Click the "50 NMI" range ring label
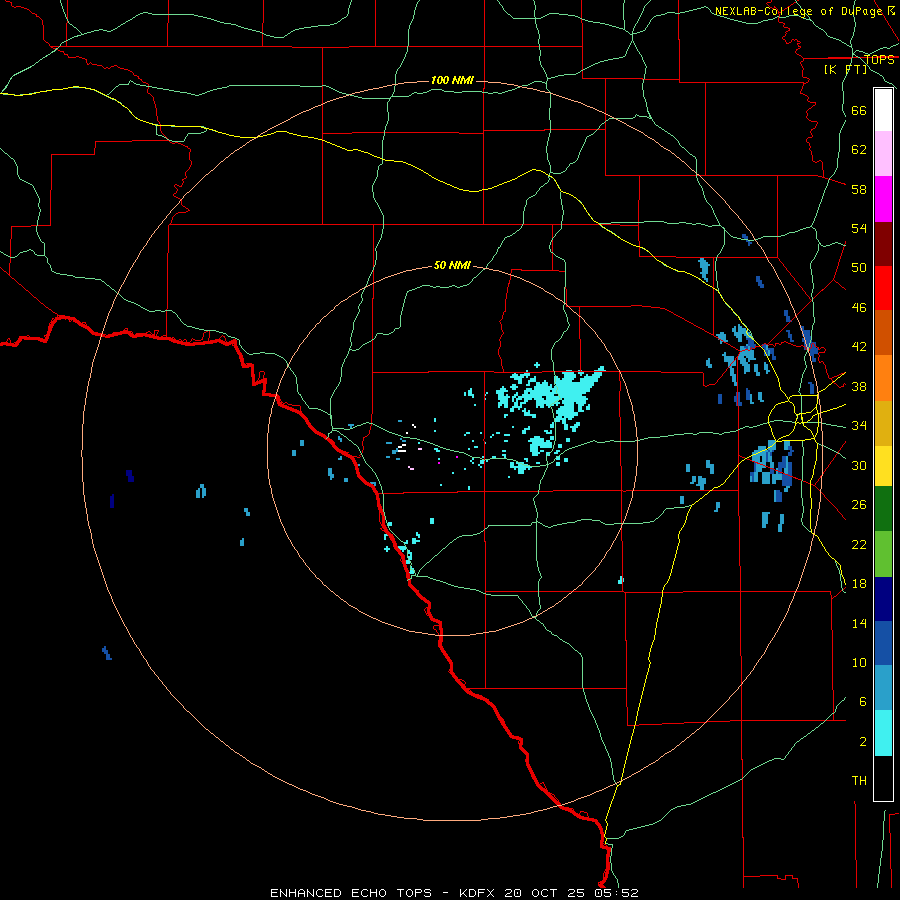The width and height of the screenshot is (900, 900). [x=452, y=265]
